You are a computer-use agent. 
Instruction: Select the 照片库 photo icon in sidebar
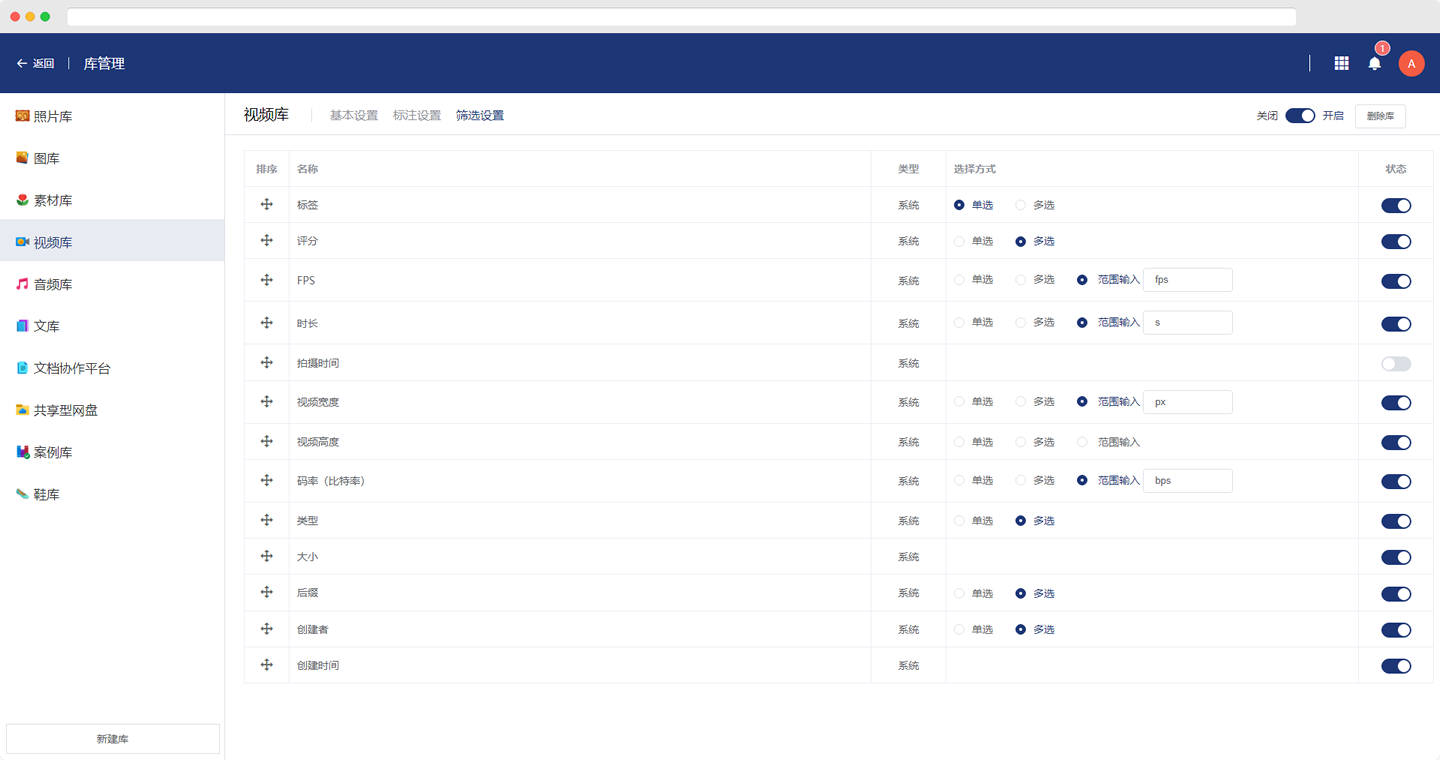tap(22, 116)
